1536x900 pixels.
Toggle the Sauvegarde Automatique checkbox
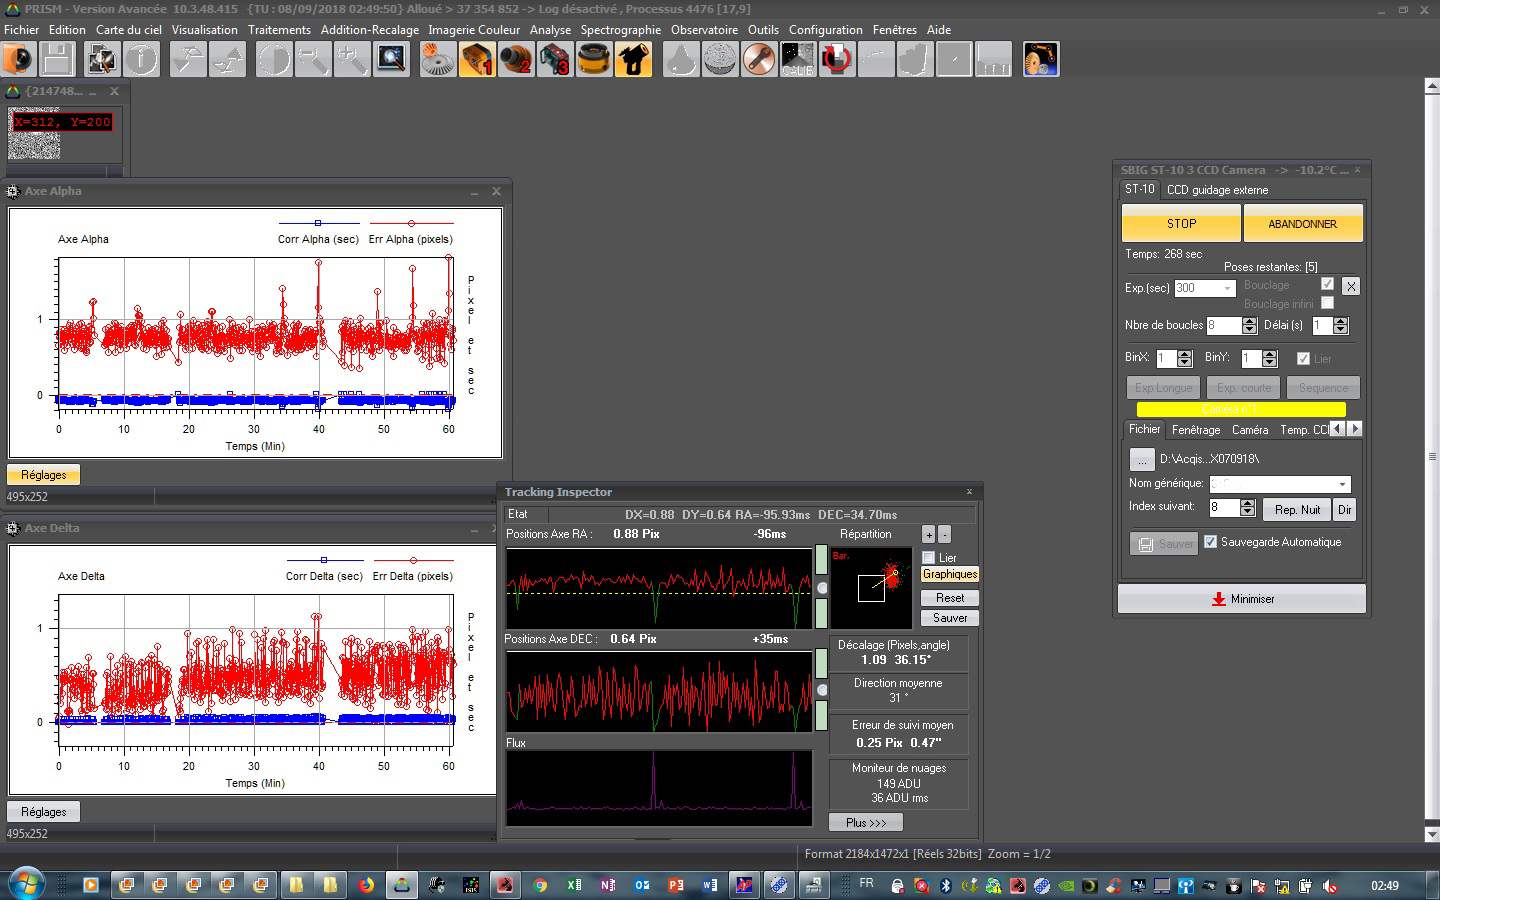pos(1211,542)
